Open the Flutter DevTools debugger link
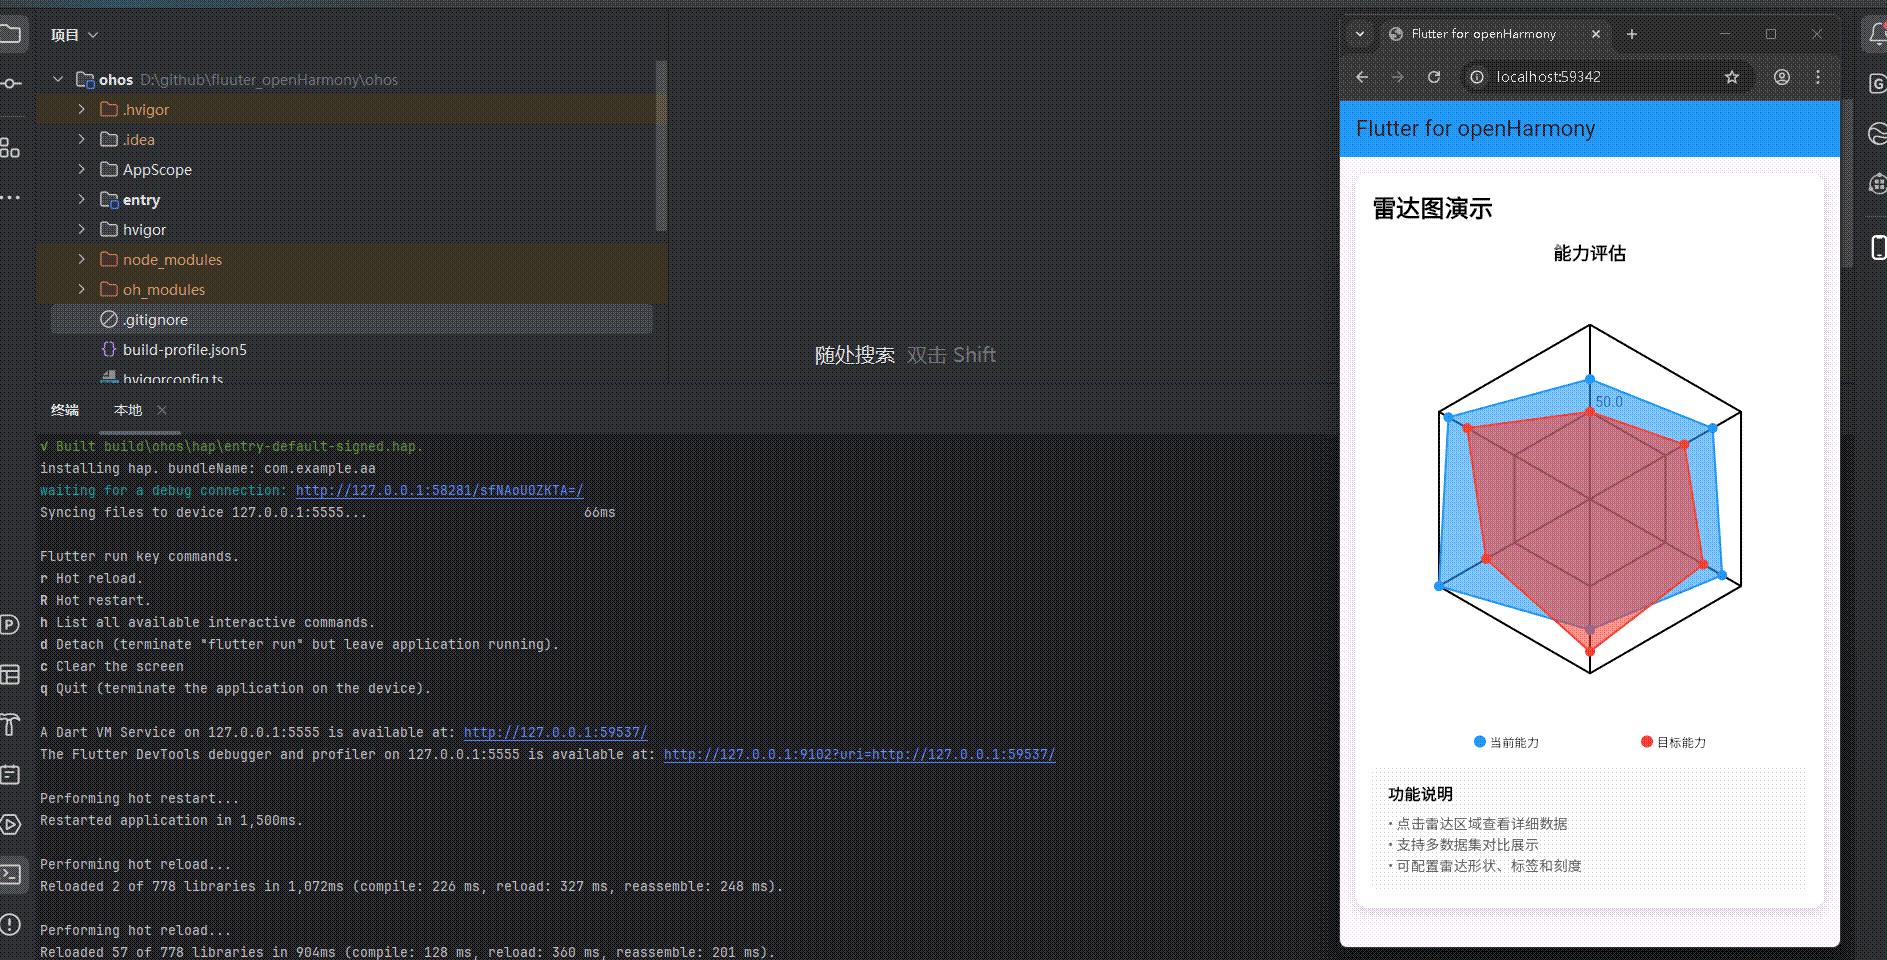This screenshot has width=1887, height=960. [x=860, y=754]
